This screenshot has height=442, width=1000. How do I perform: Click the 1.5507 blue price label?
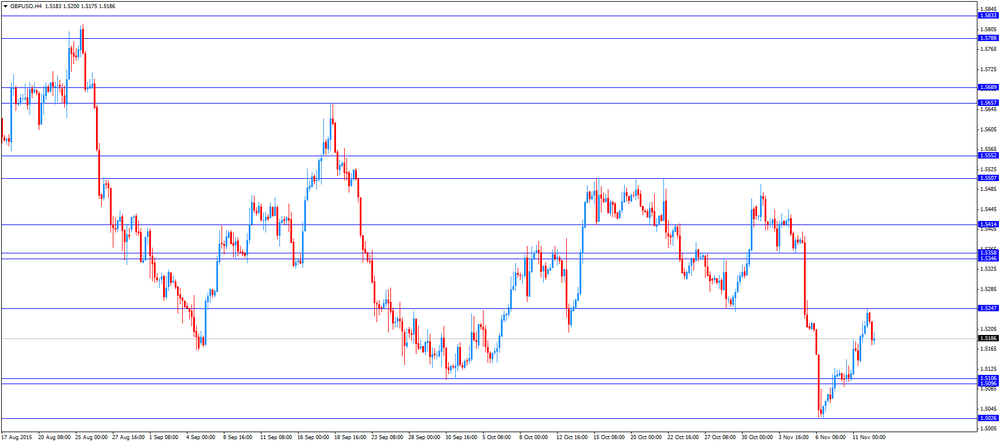pos(988,179)
